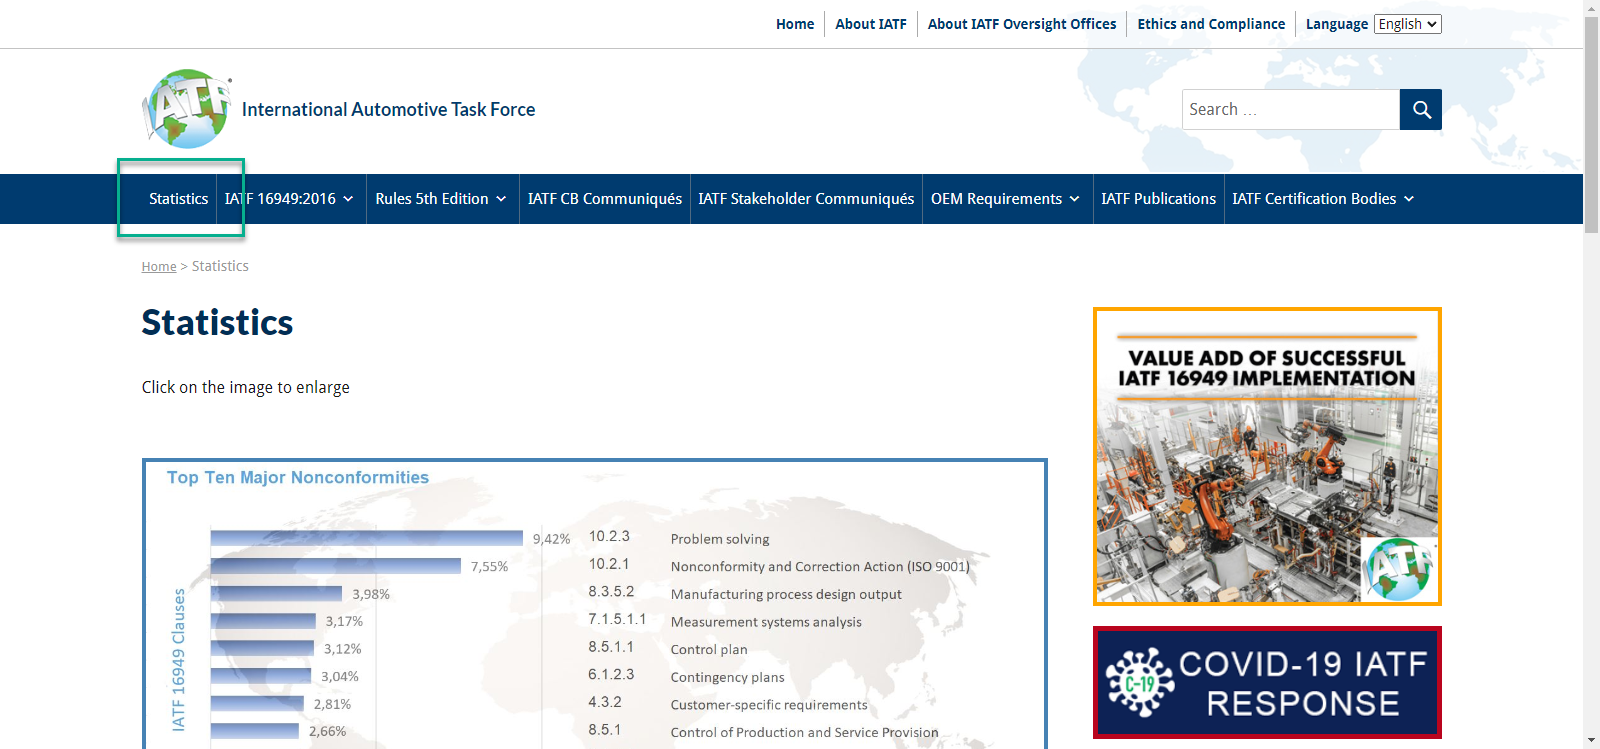This screenshot has width=1600, height=749.
Task: Enlarge the Top Ten Major Nonconformities chart
Action: pos(595,604)
